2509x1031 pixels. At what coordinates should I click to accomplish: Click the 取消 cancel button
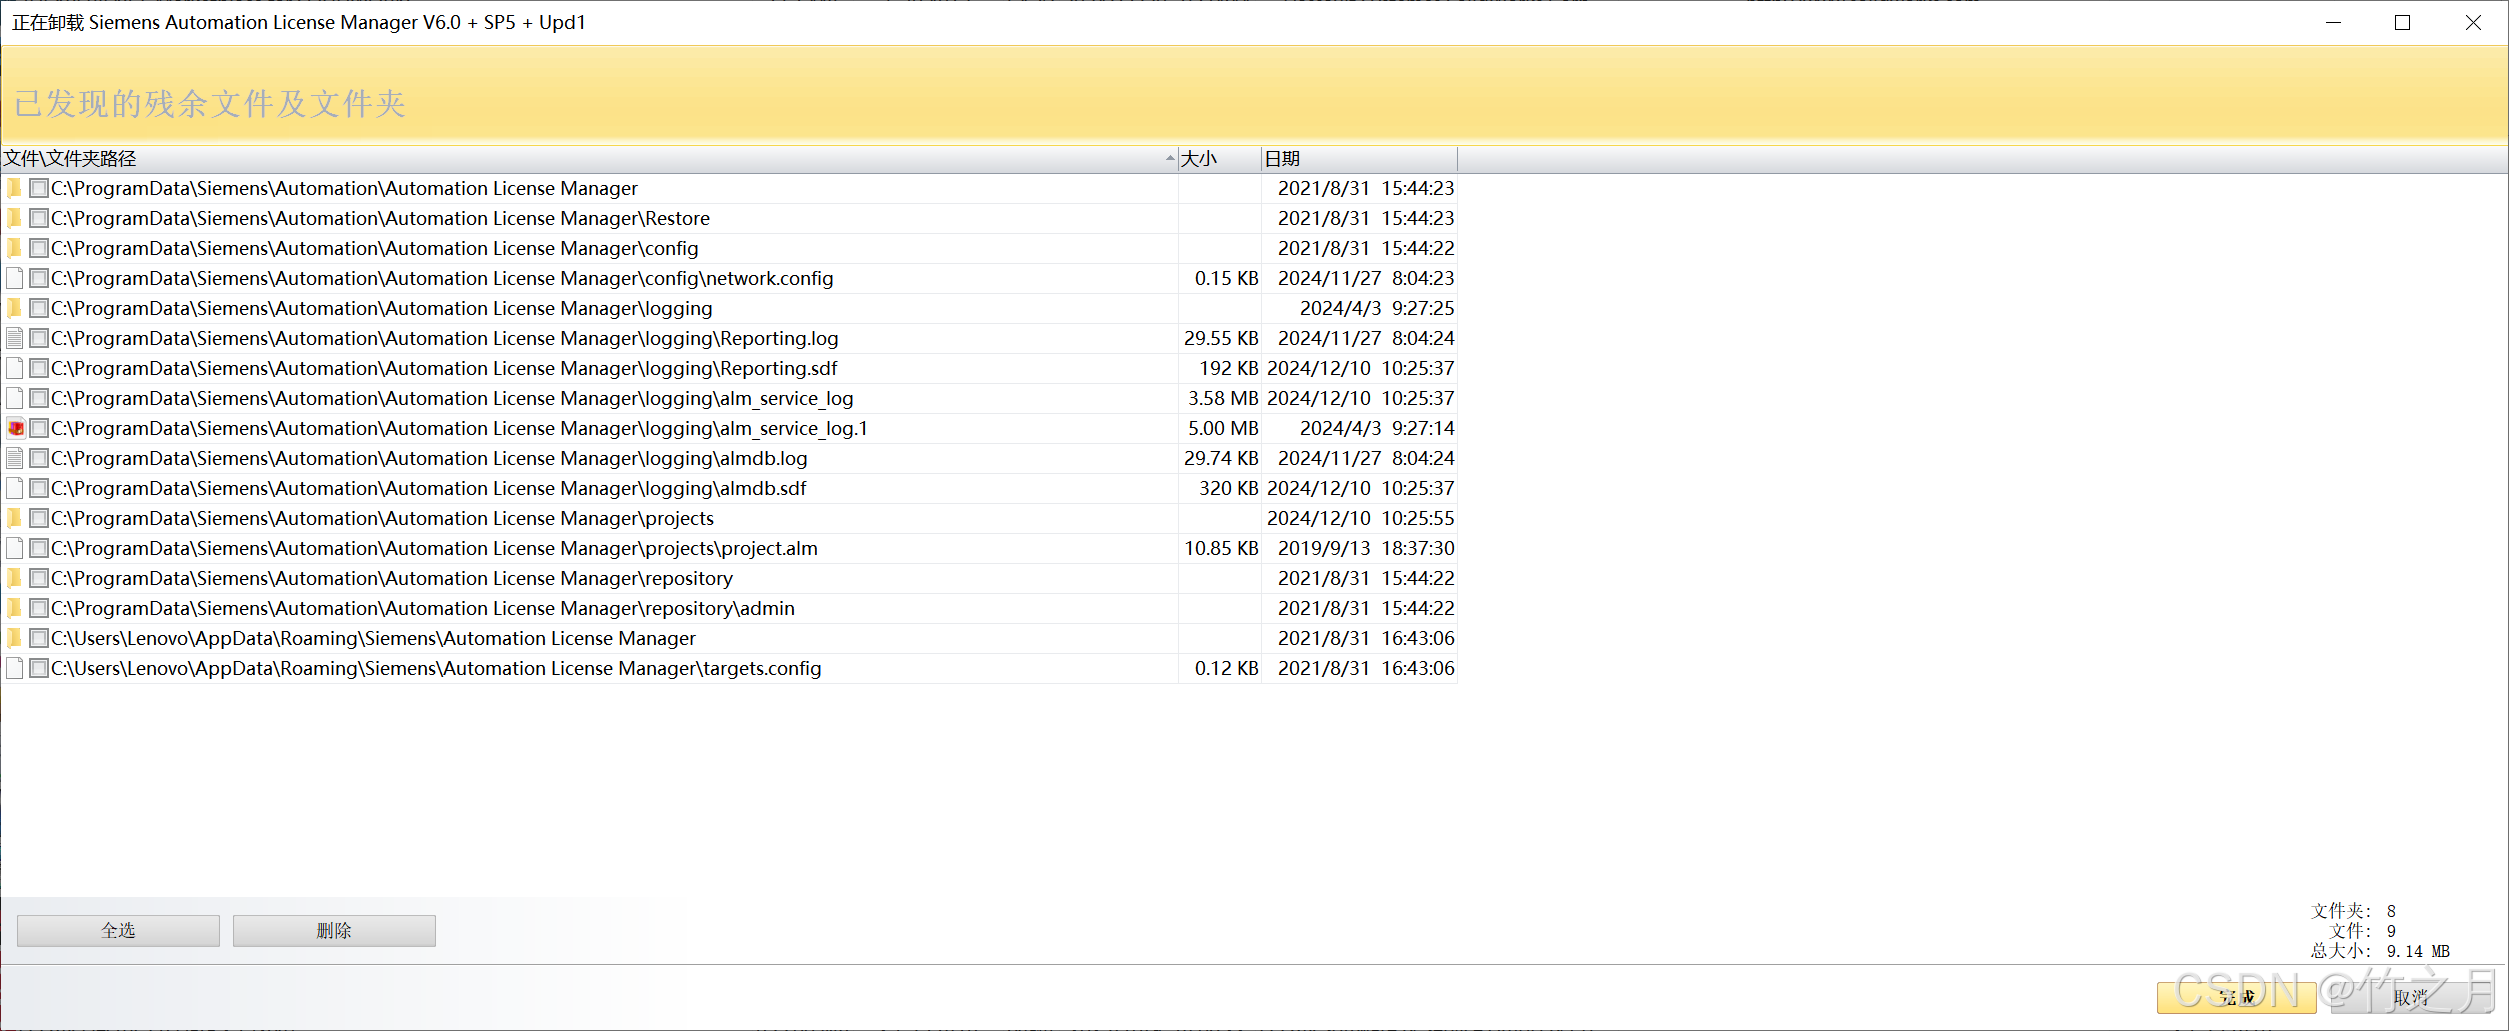[x=2410, y=997]
